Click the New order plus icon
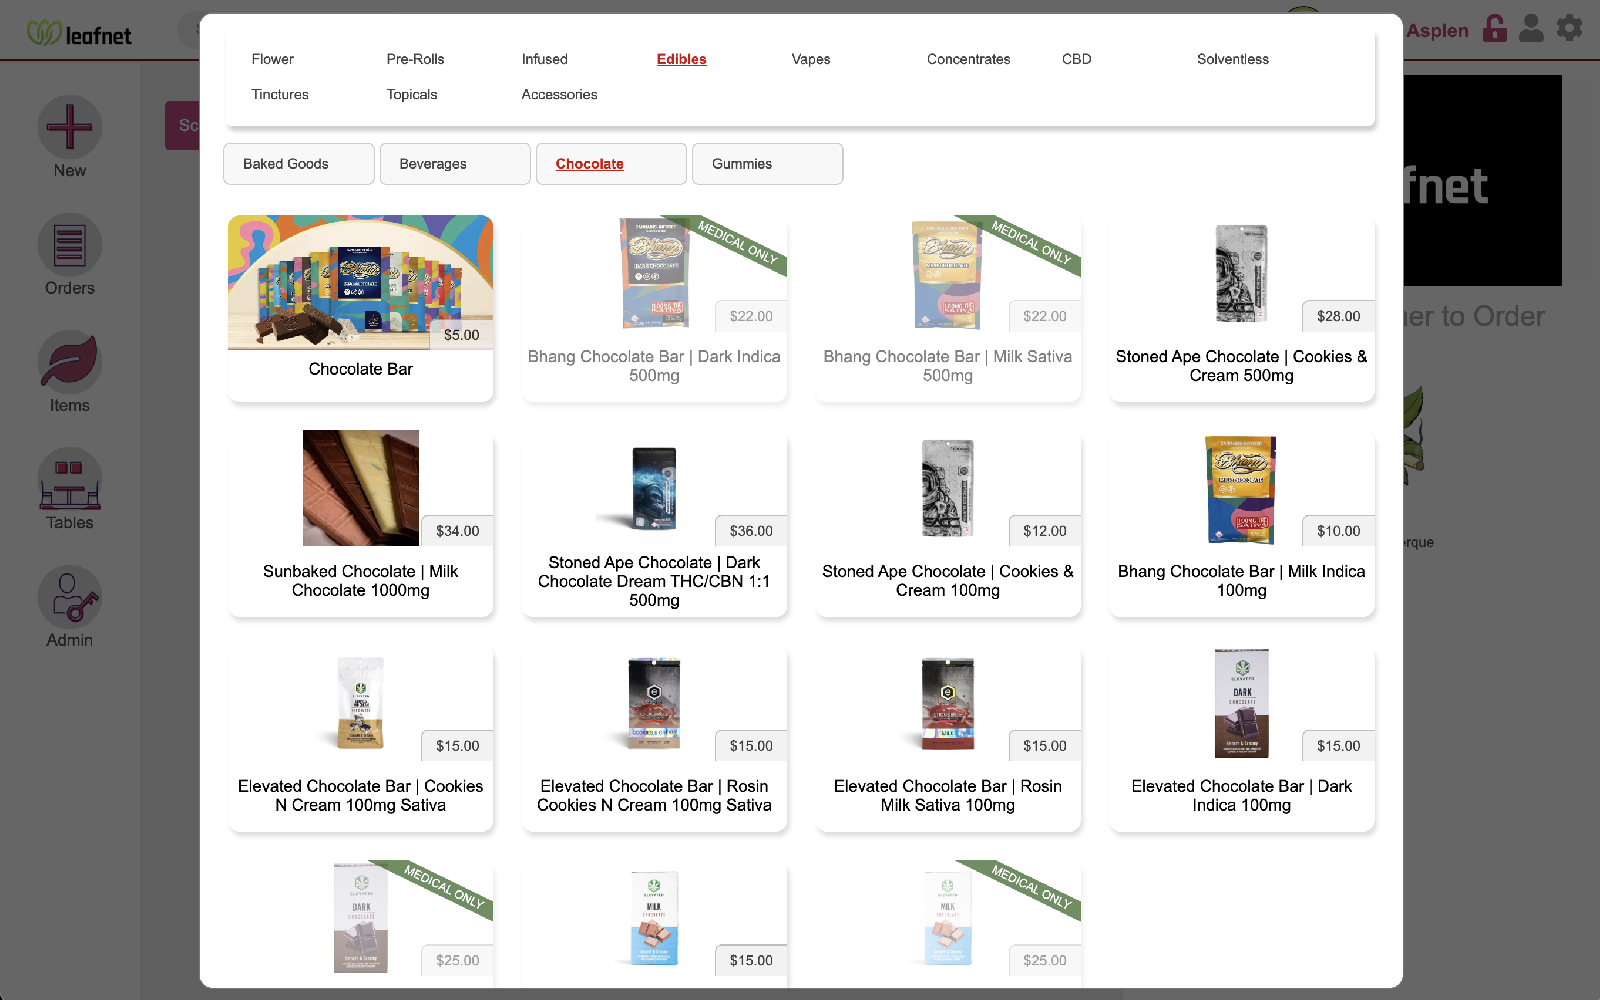 tap(69, 128)
